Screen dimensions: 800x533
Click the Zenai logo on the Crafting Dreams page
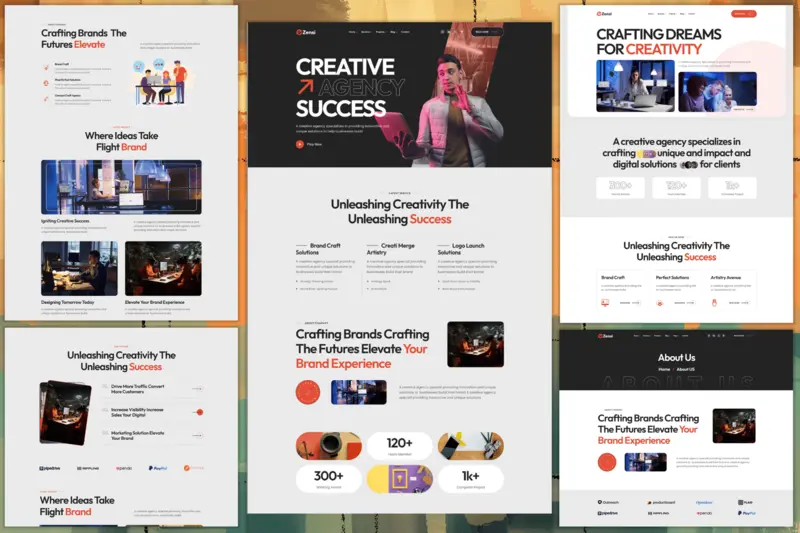(x=604, y=14)
